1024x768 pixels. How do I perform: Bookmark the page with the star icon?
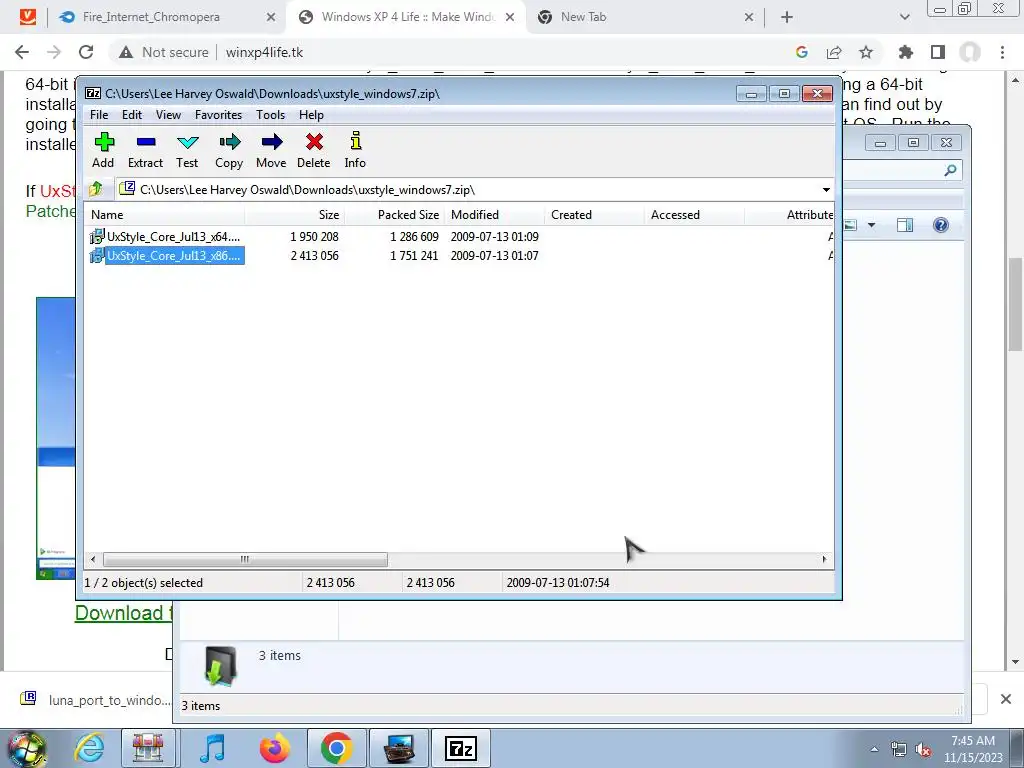click(866, 52)
